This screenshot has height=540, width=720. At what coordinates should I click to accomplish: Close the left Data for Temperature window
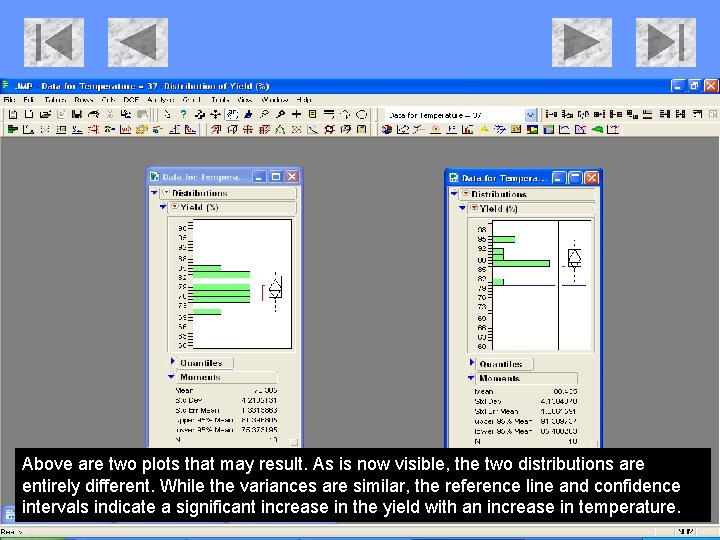[292, 177]
